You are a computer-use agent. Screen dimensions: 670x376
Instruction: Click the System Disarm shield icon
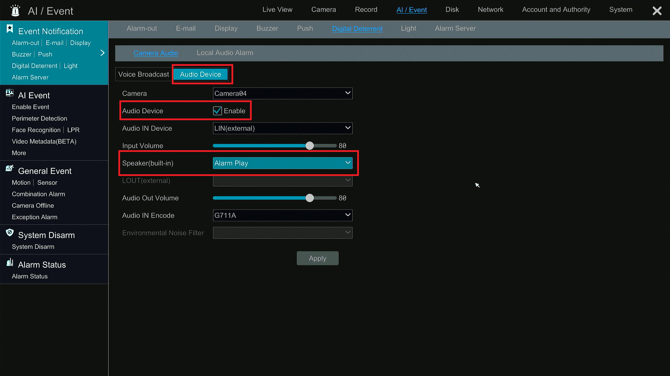click(9, 233)
